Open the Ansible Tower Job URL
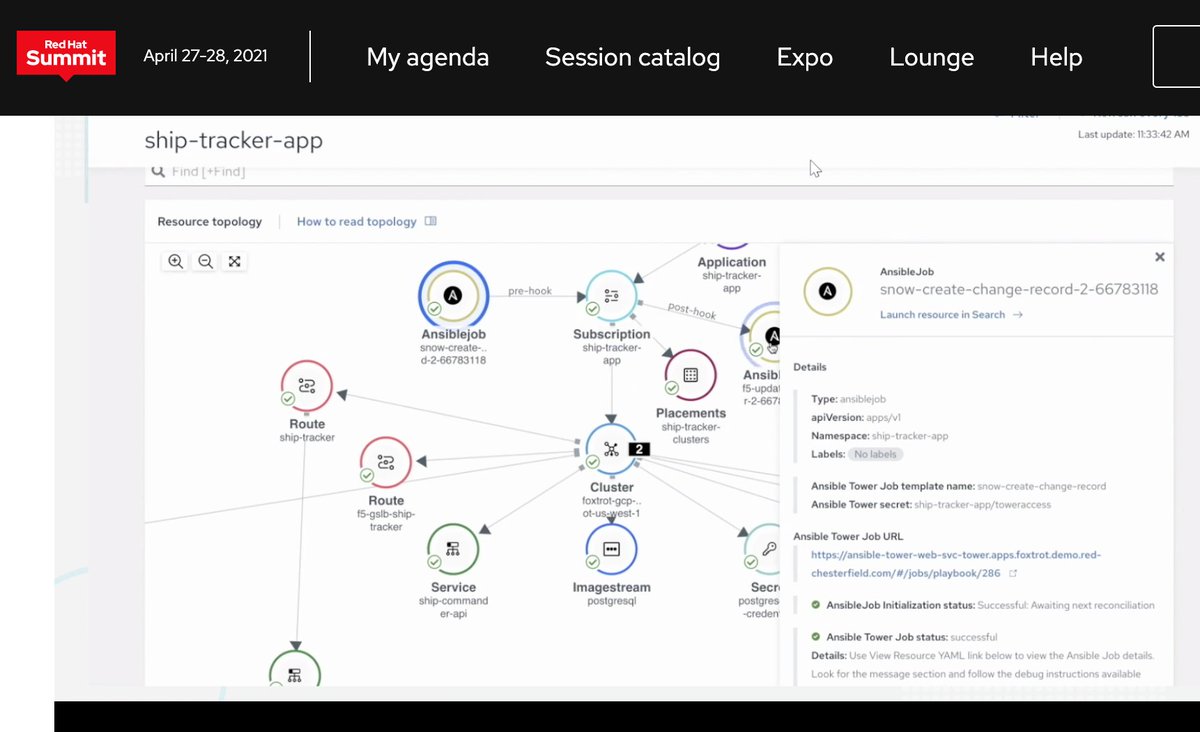Image resolution: width=1200 pixels, height=732 pixels. (x=955, y=564)
